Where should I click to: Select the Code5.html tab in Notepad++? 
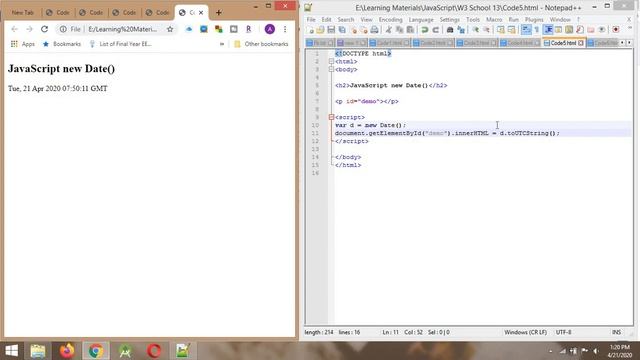coord(563,43)
